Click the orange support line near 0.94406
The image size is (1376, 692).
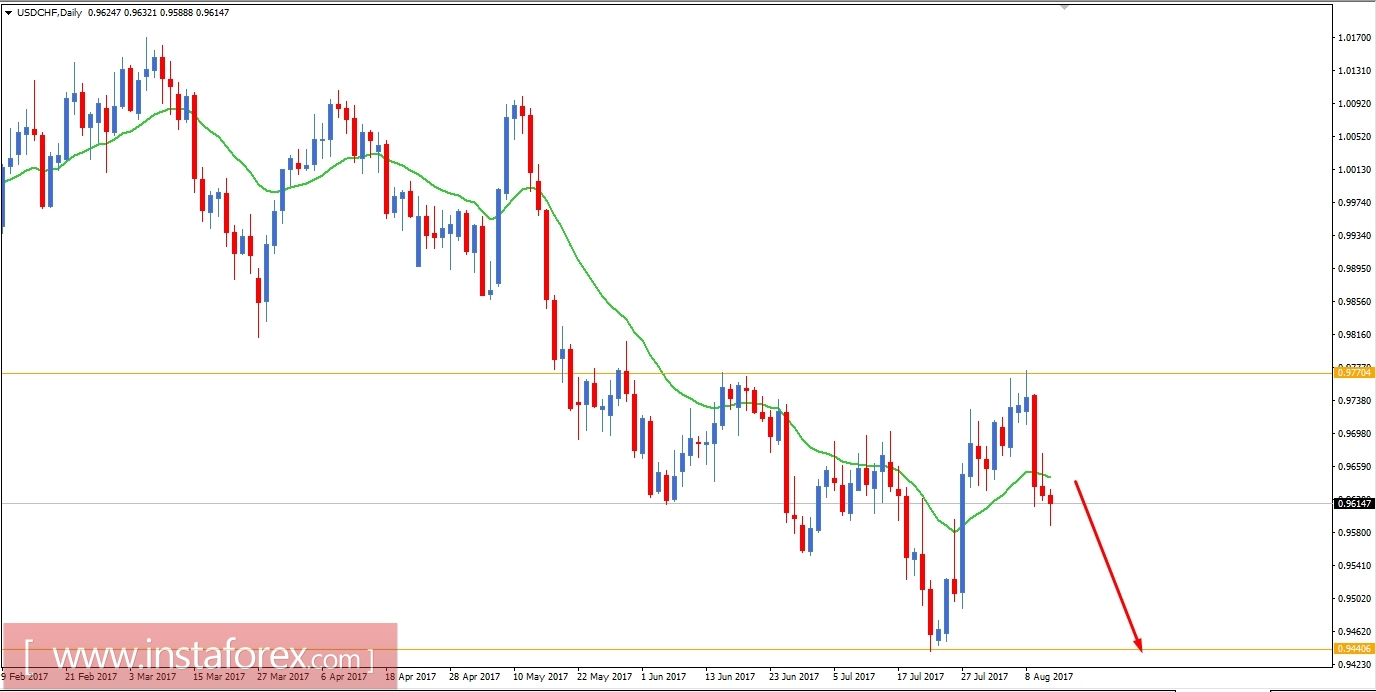point(700,649)
